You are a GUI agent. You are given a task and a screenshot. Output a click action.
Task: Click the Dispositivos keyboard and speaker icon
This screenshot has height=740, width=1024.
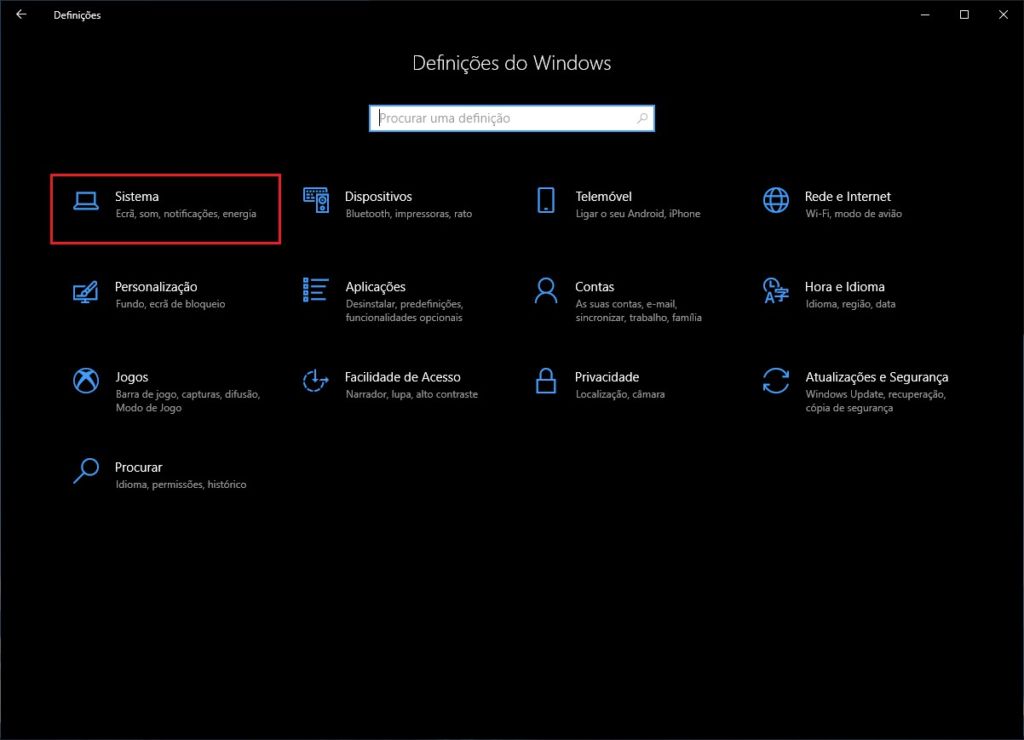(x=316, y=200)
